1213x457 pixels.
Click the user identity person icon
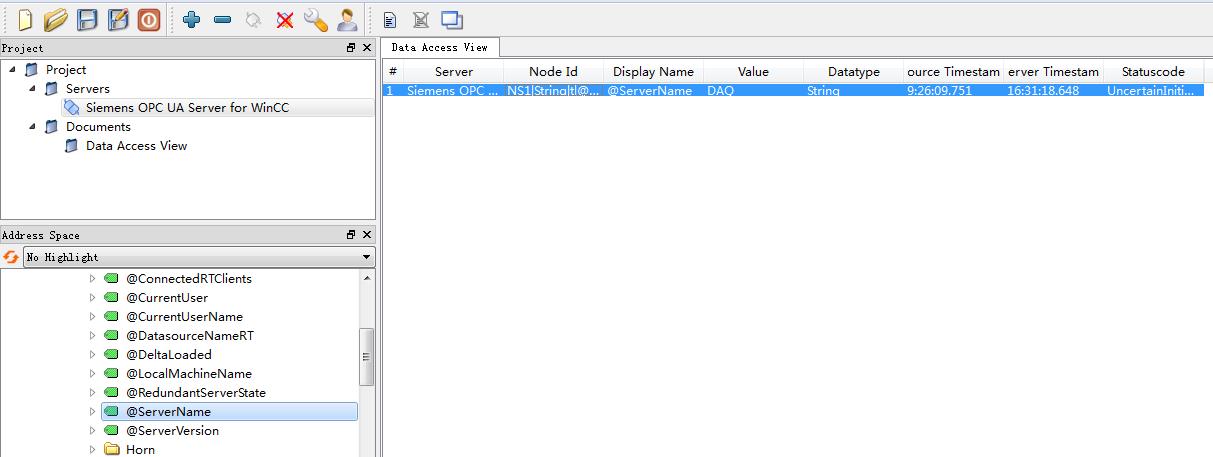coord(347,19)
